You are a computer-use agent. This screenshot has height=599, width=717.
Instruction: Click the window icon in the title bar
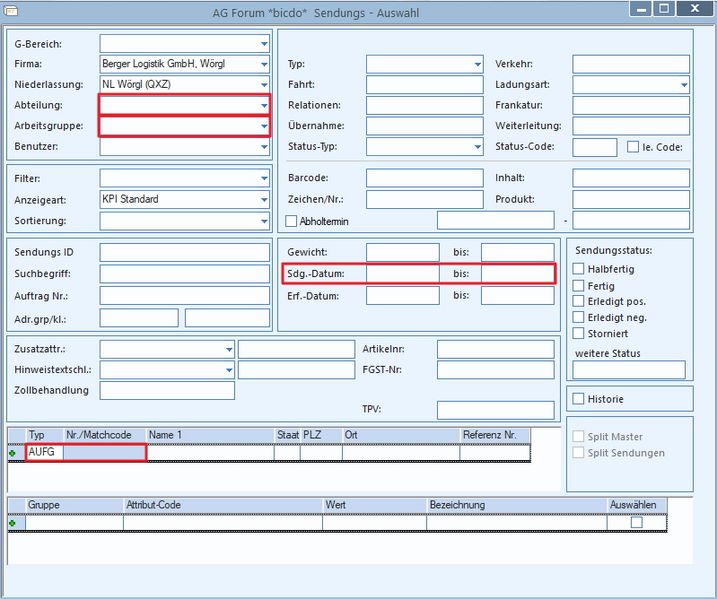click(11, 10)
